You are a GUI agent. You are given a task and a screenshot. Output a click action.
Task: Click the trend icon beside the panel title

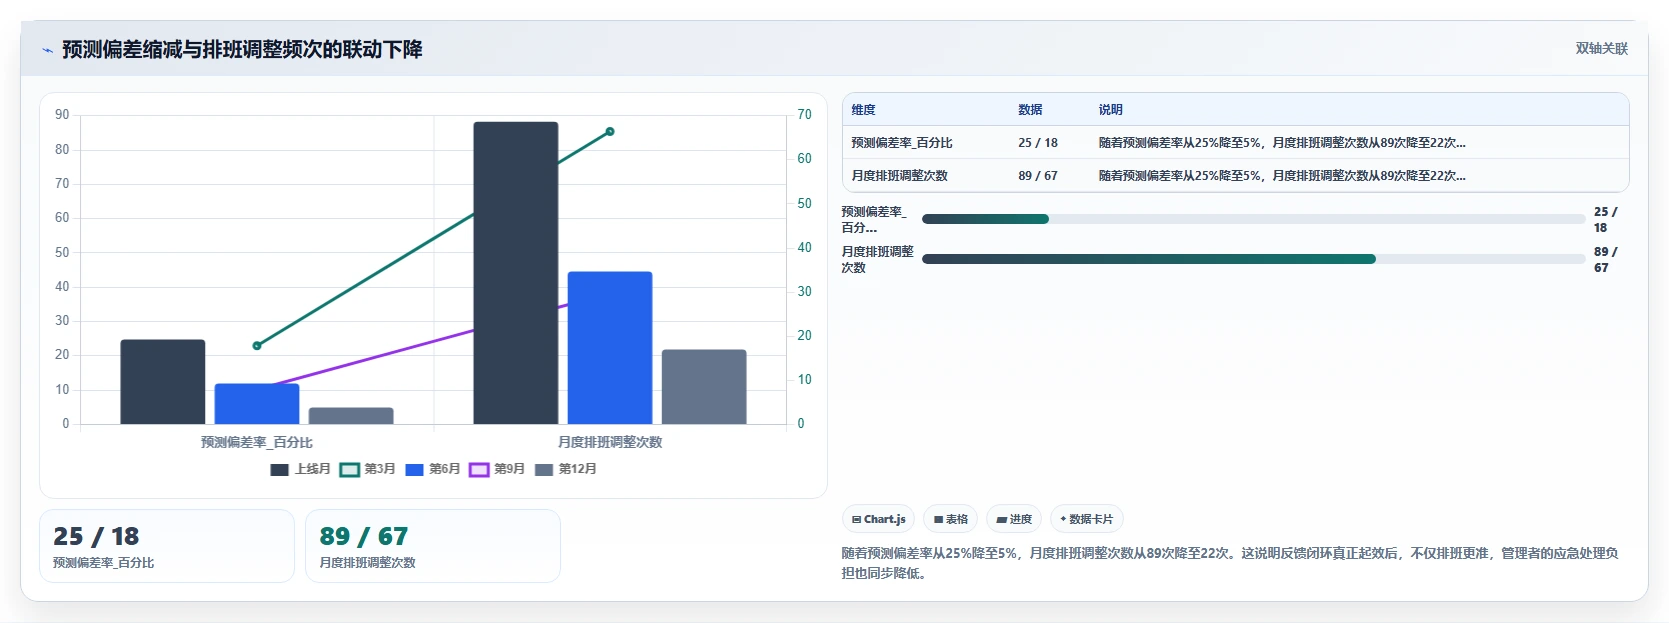click(x=48, y=50)
